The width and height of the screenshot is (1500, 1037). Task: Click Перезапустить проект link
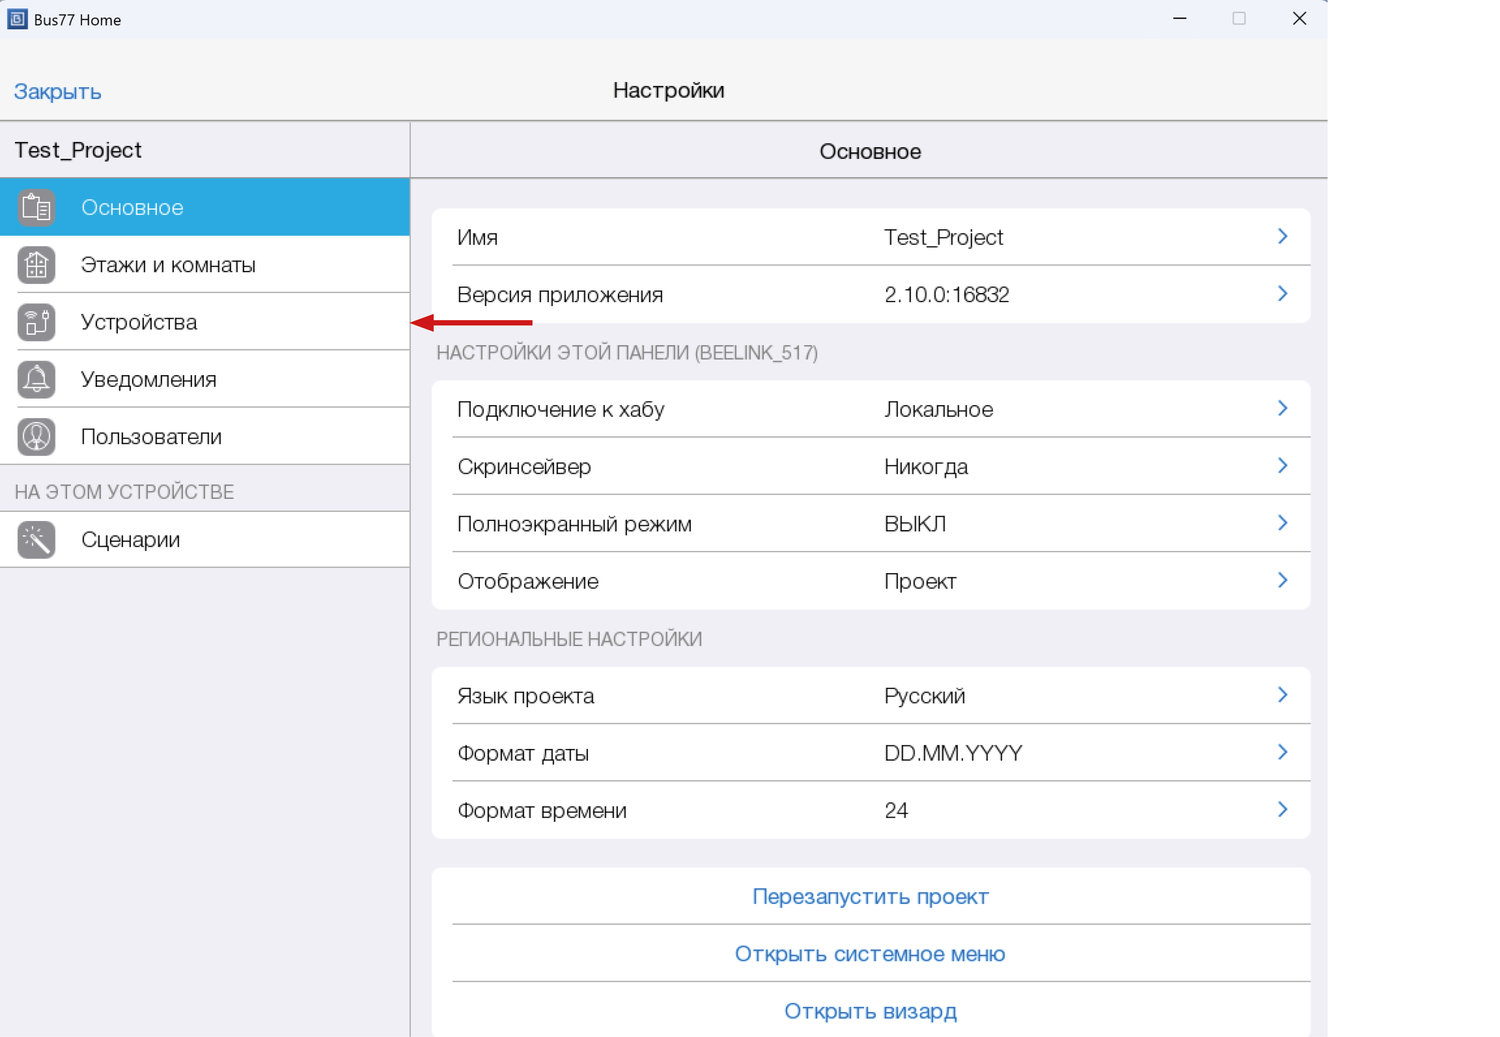pyautogui.click(x=870, y=897)
